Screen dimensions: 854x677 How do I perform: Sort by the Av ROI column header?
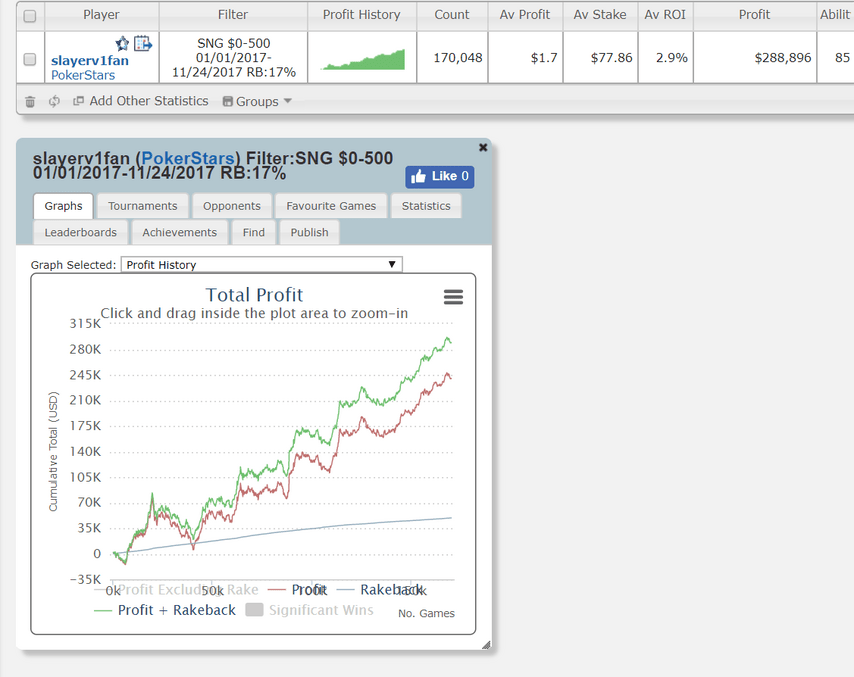(666, 15)
